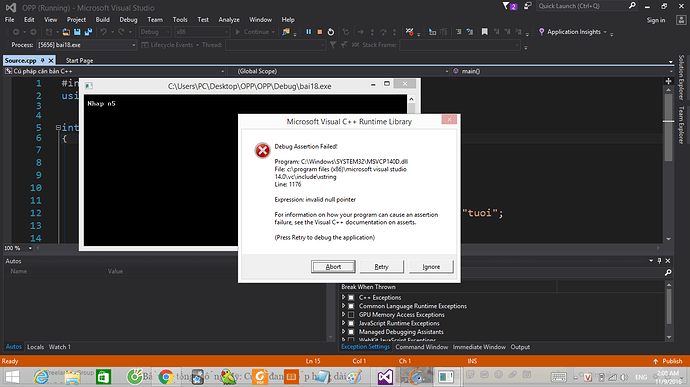Image resolution: width=690 pixels, height=387 pixels.
Task: Toggle bookmark icon in the toolbar
Action: point(484,32)
